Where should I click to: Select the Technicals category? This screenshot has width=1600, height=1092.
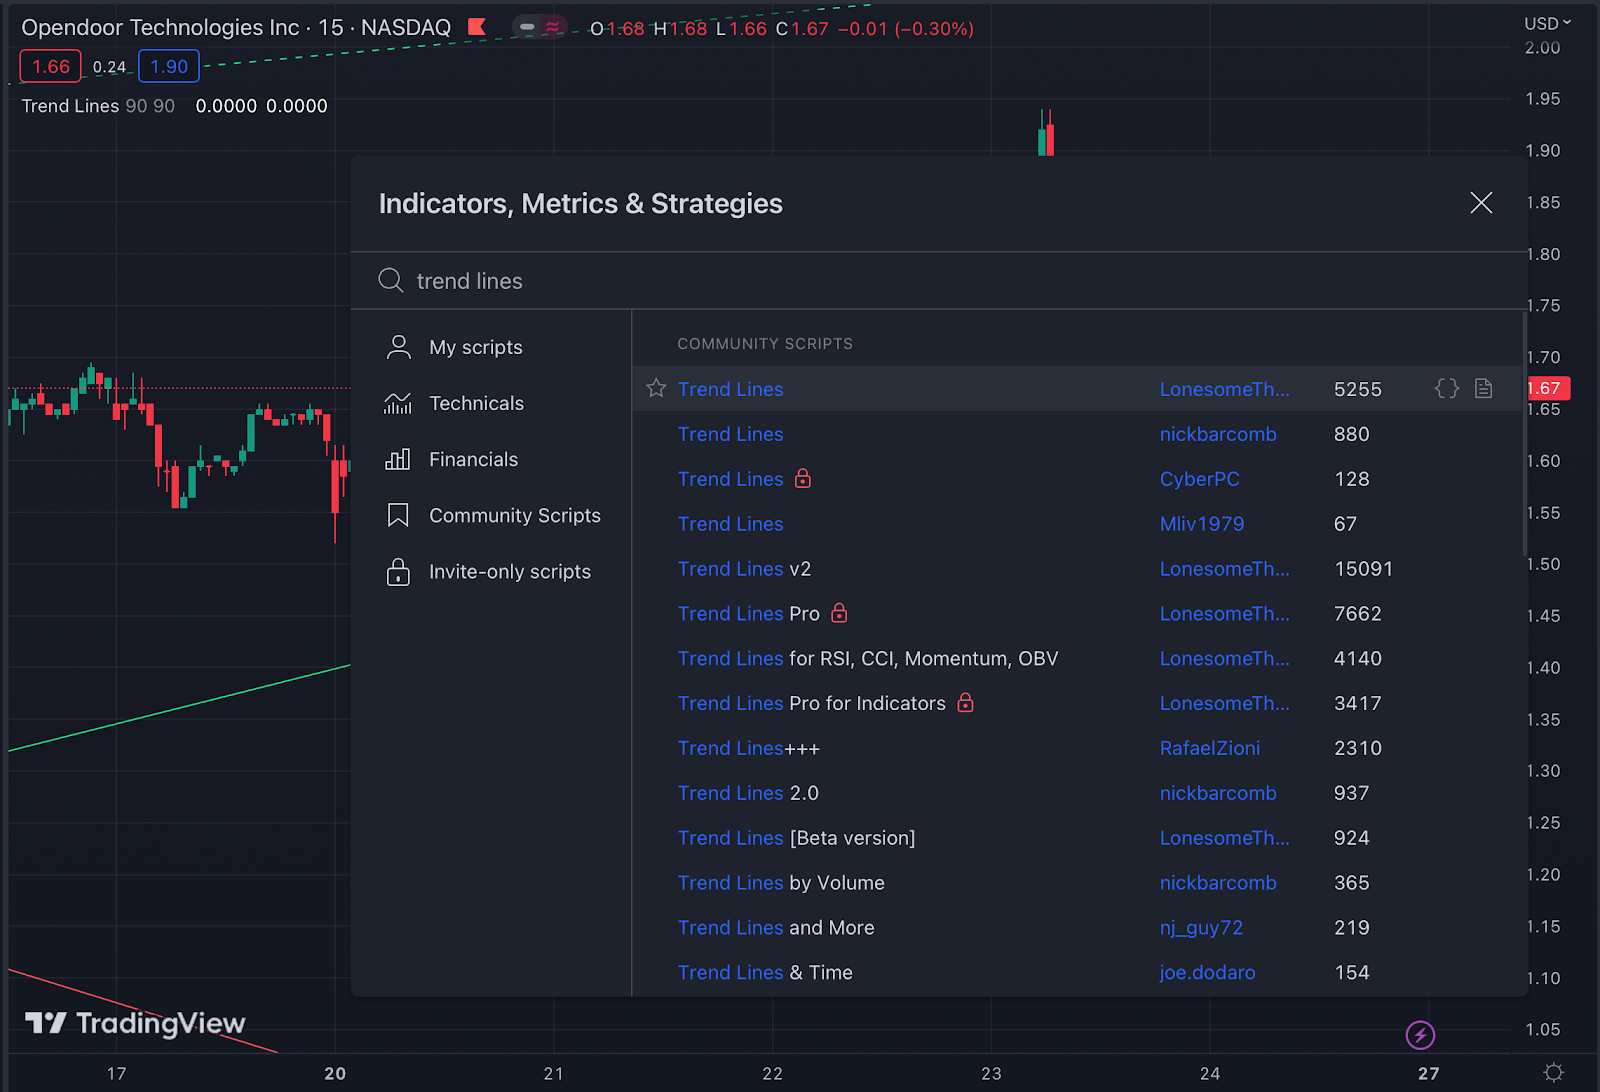click(x=476, y=403)
